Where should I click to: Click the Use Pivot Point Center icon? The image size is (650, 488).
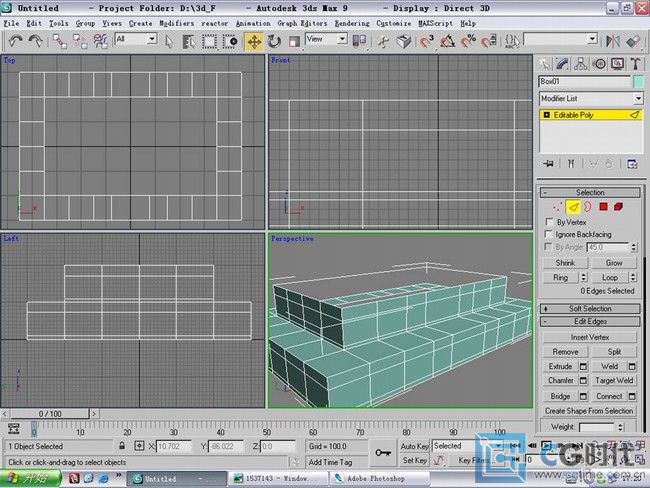coord(359,41)
